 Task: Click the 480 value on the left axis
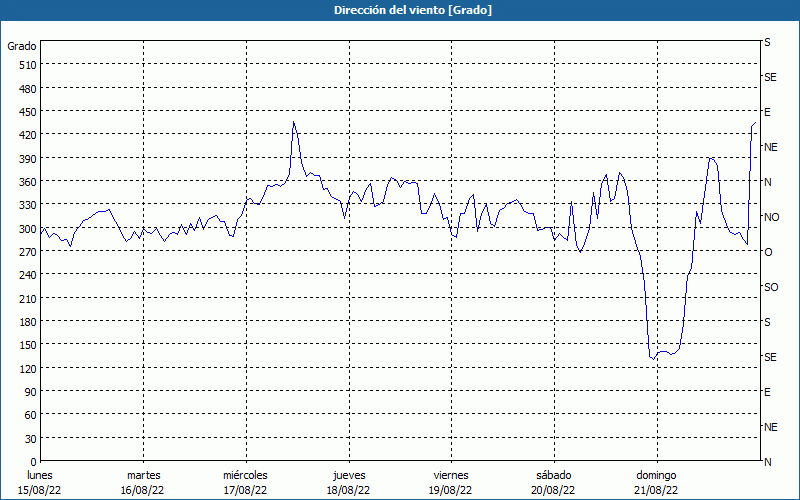click(28, 89)
